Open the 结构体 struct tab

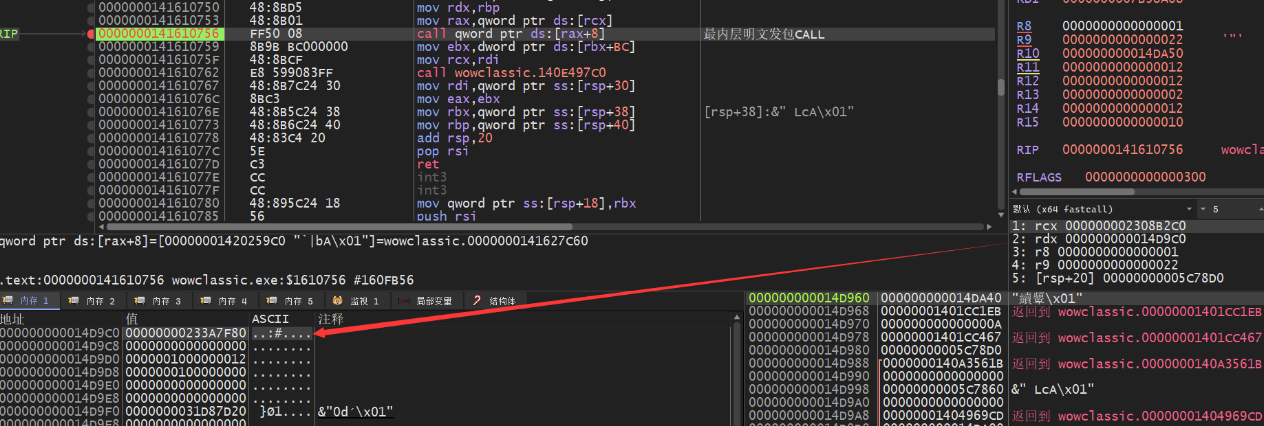[x=494, y=300]
